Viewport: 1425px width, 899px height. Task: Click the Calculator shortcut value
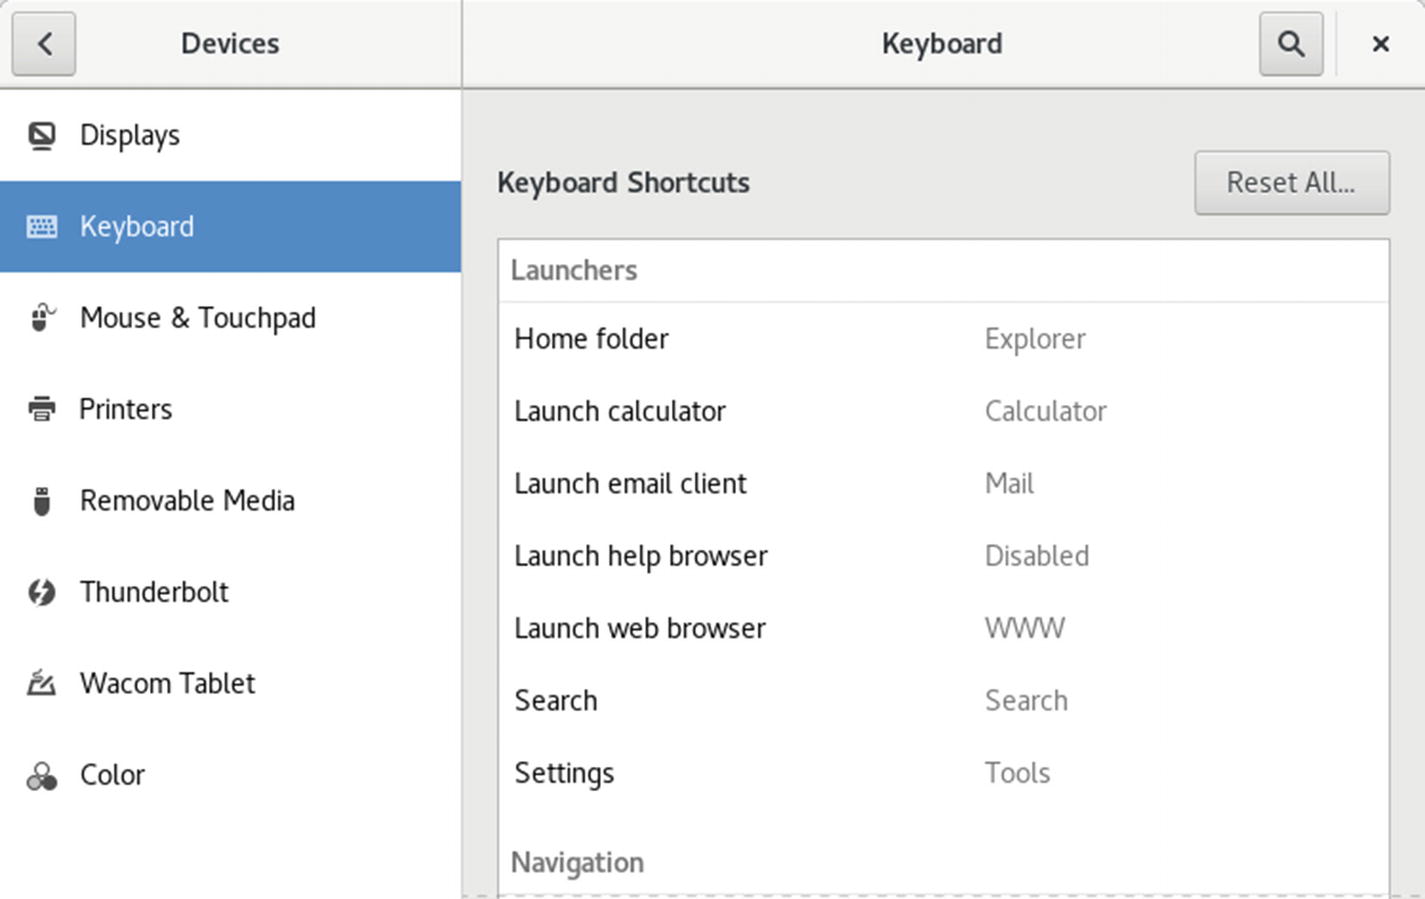[1045, 411]
